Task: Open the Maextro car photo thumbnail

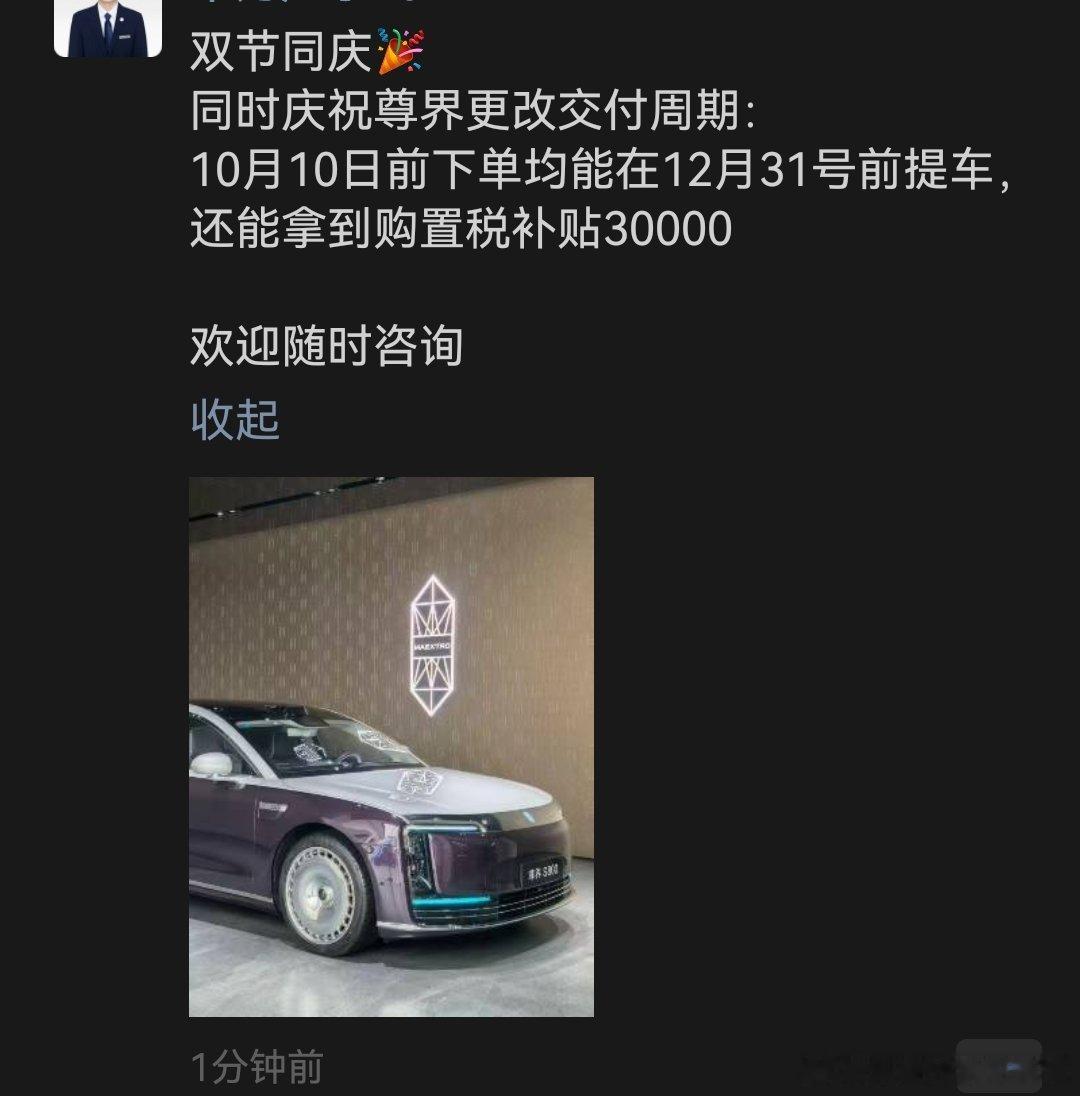Action: (391, 747)
